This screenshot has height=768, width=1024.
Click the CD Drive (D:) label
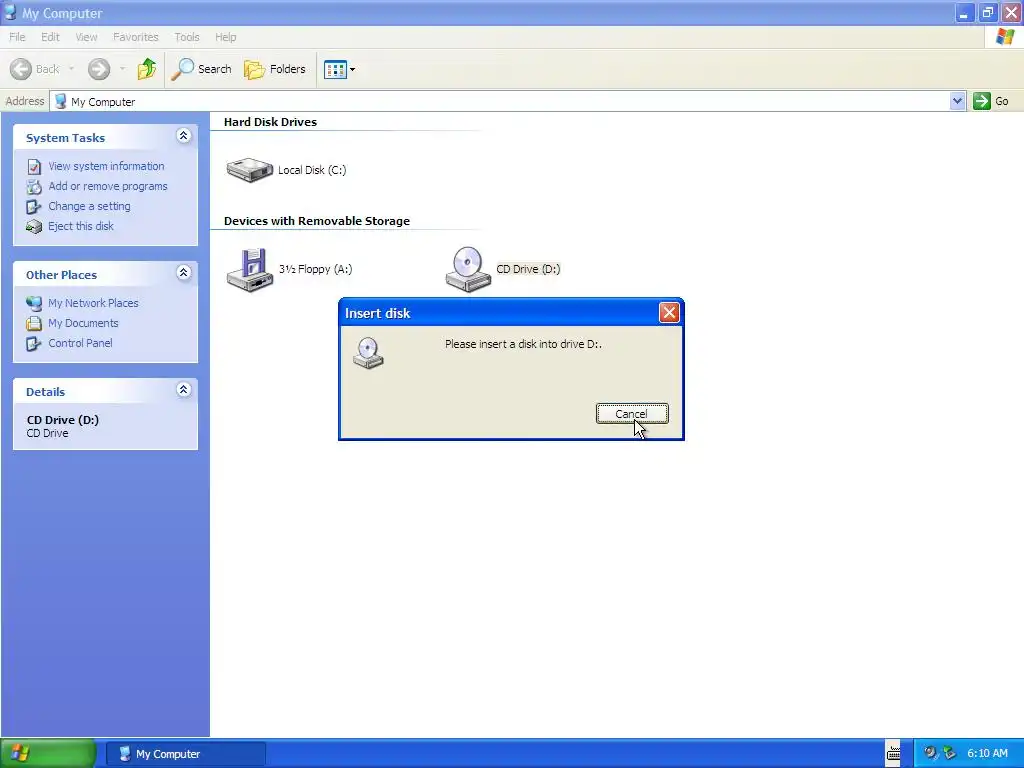(x=528, y=269)
